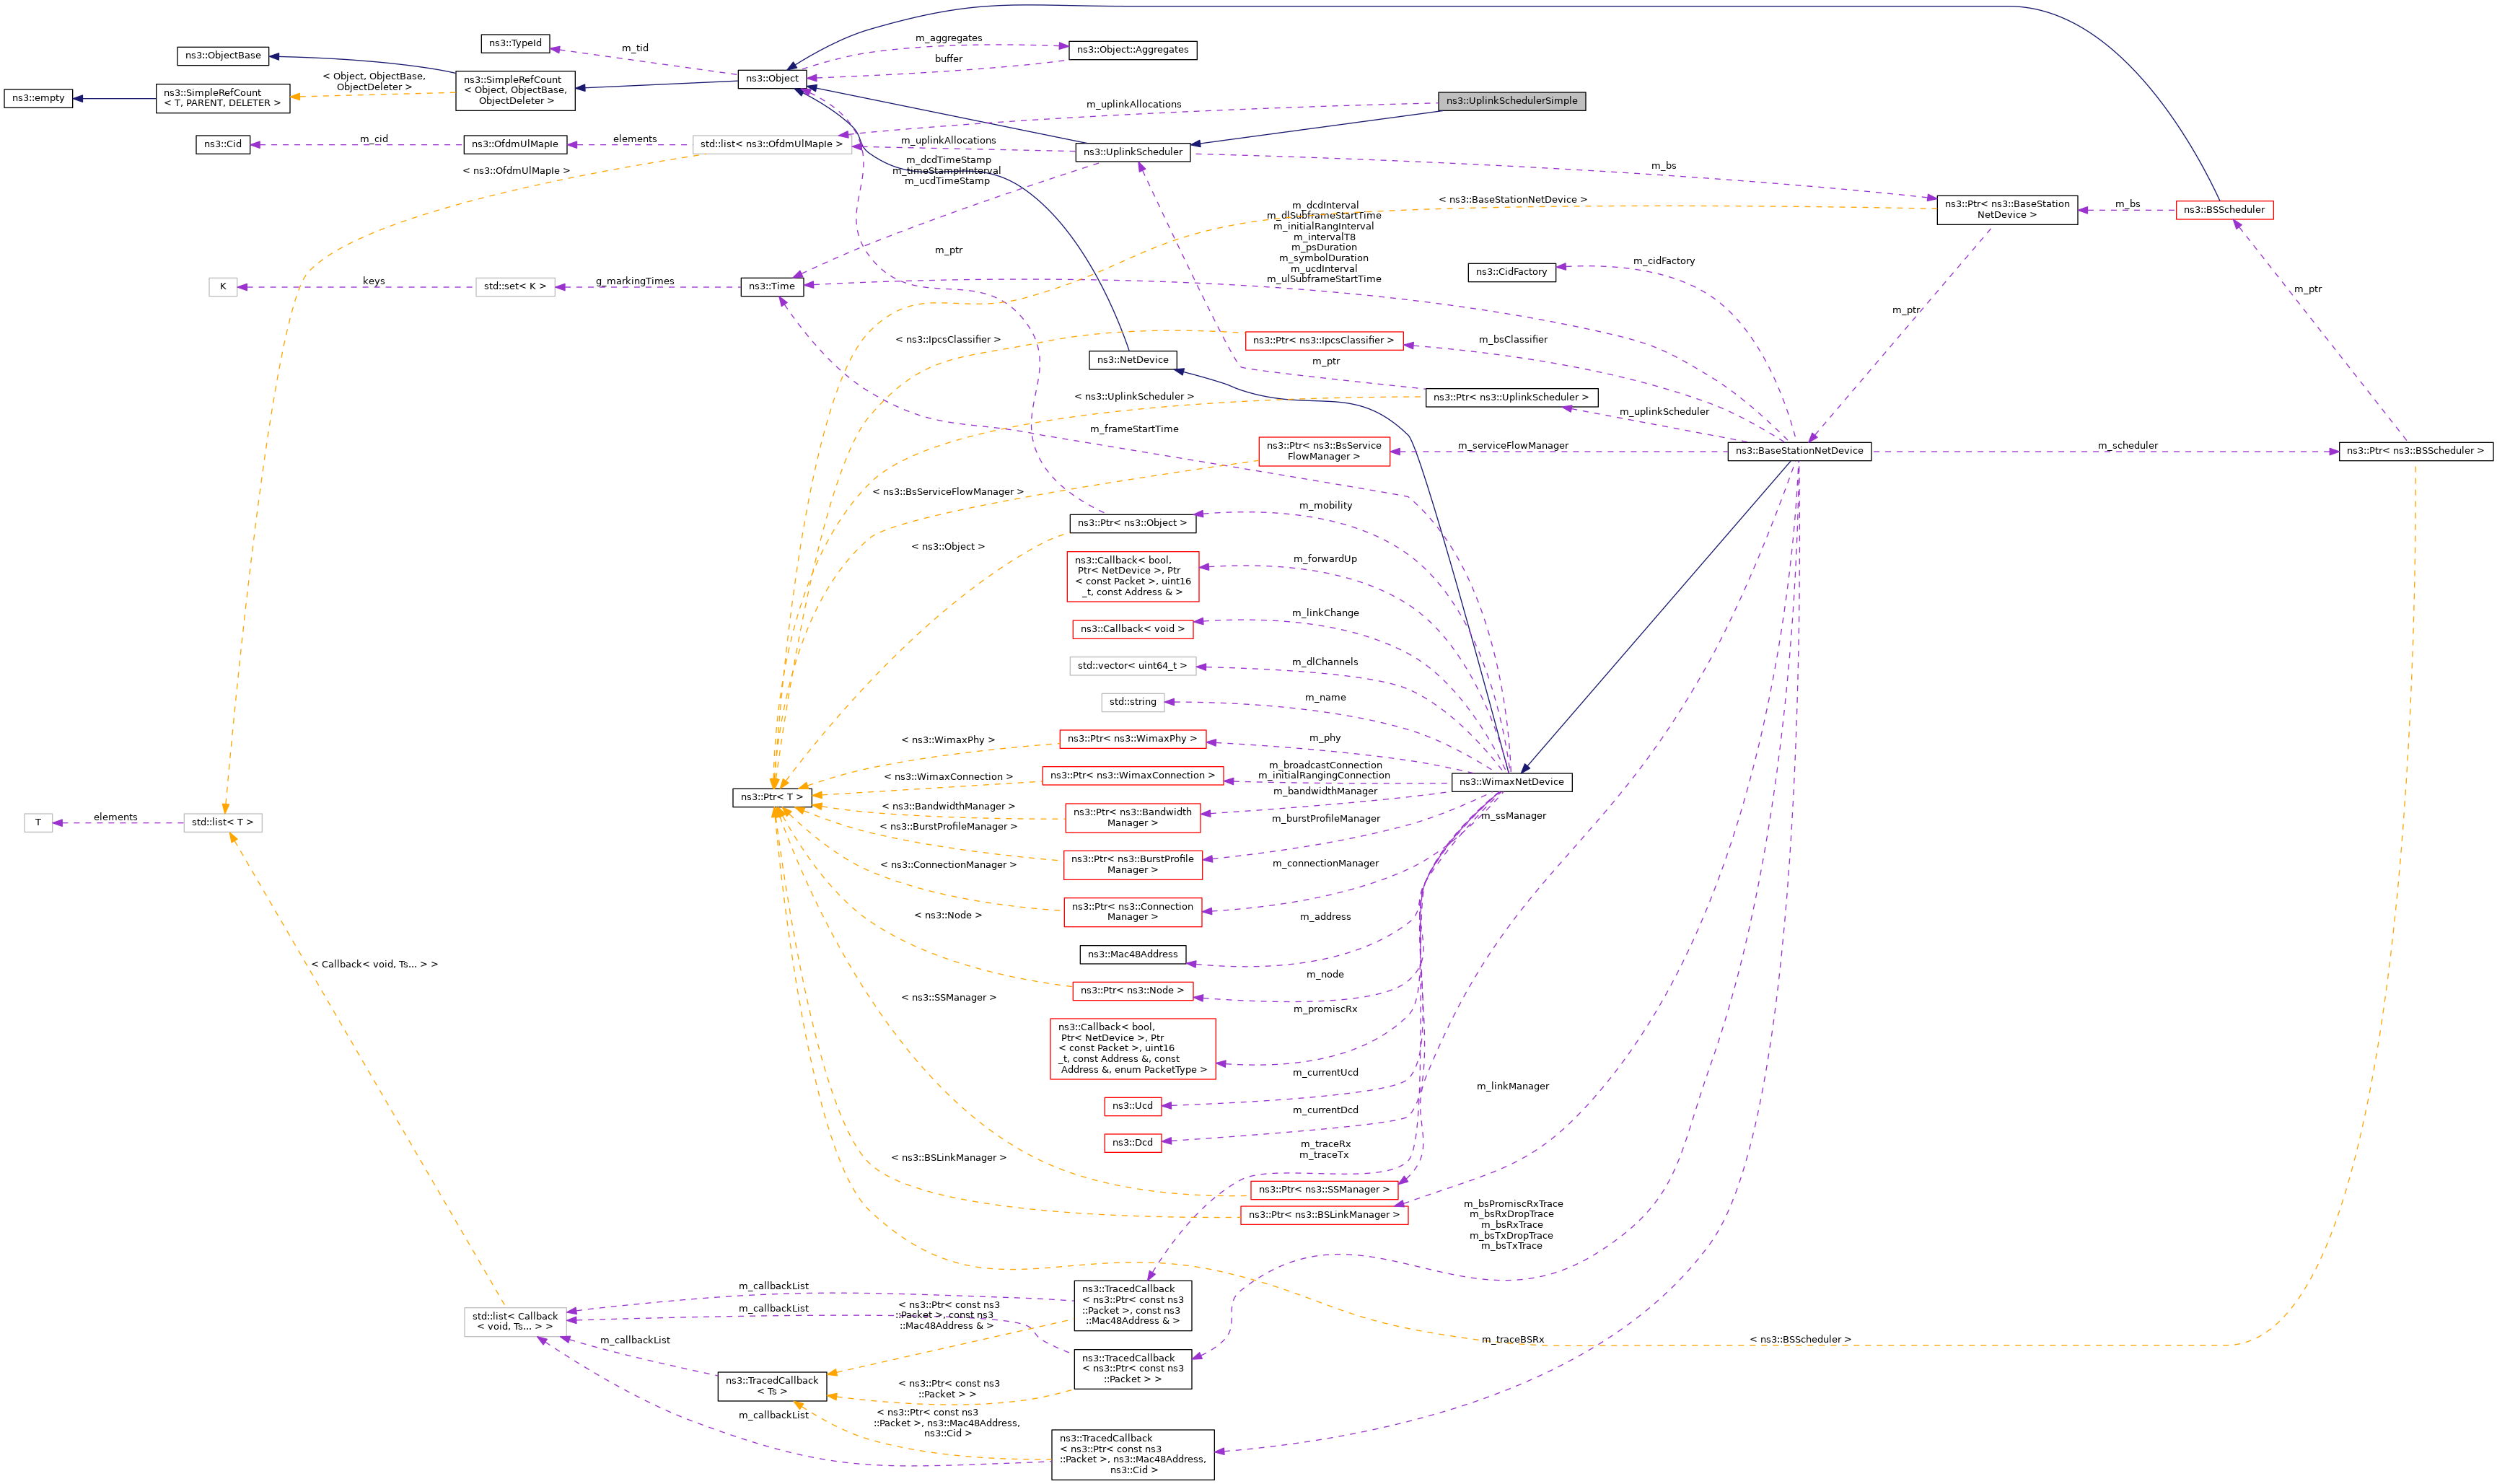Open ns3::Ptr< ns3::BSLinkManager > node
2497x1484 pixels.
(1324, 1216)
